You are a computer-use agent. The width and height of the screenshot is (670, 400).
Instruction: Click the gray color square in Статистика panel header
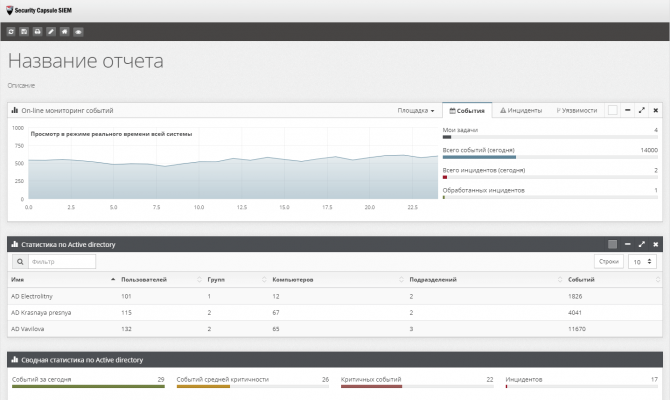612,244
